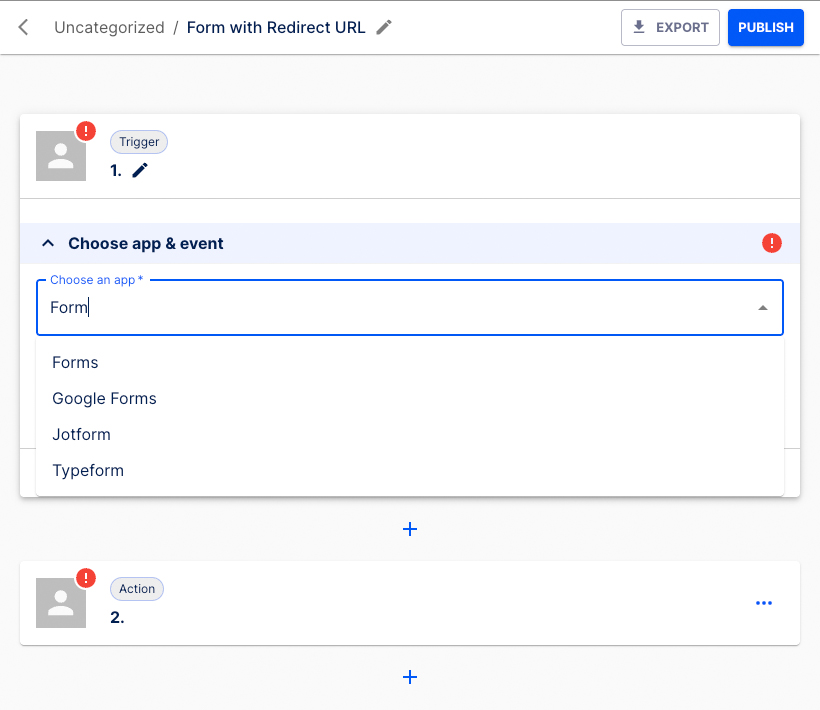The height and width of the screenshot is (710, 820).
Task: Select Typeform from the suggestions
Action: pyautogui.click(x=88, y=470)
